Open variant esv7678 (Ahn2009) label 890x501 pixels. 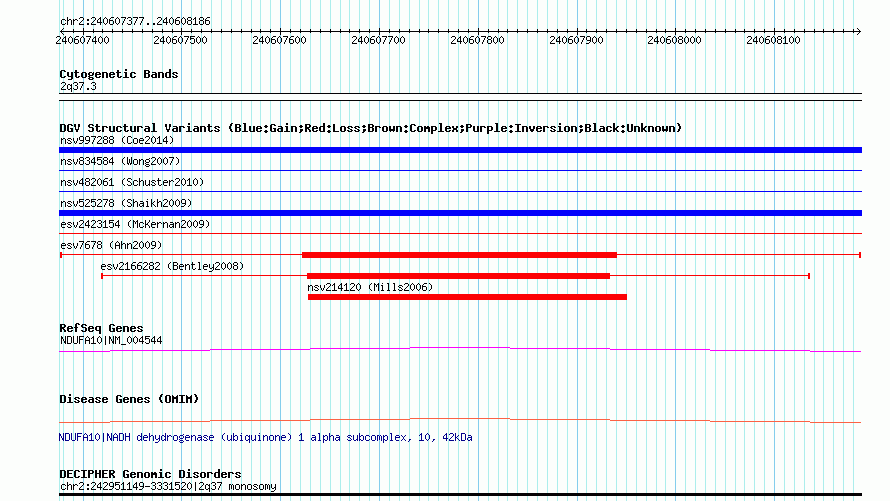pyautogui.click(x=111, y=245)
